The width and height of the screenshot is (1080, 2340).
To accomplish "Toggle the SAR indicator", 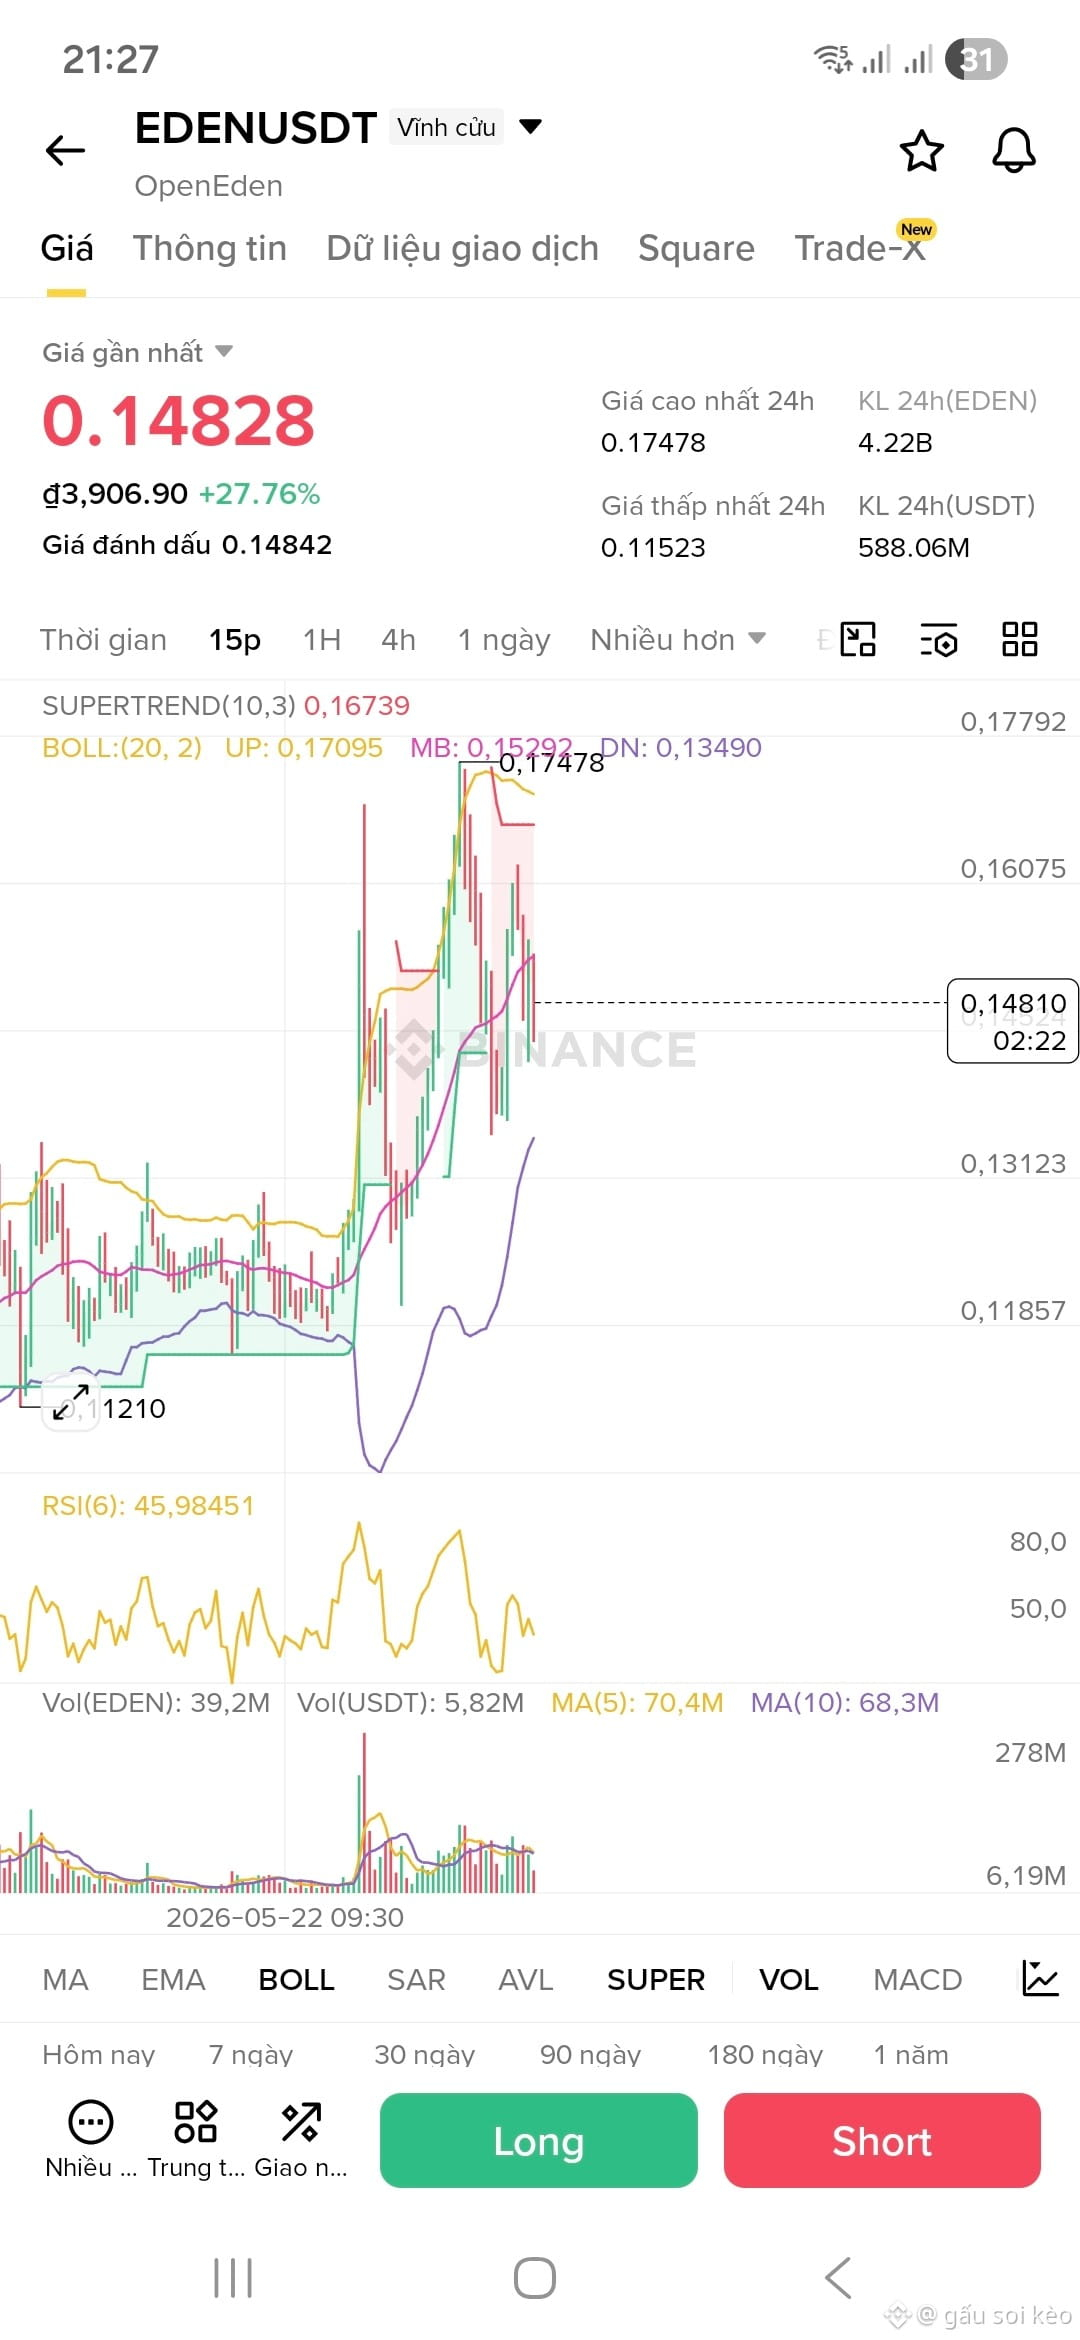I will (416, 1979).
